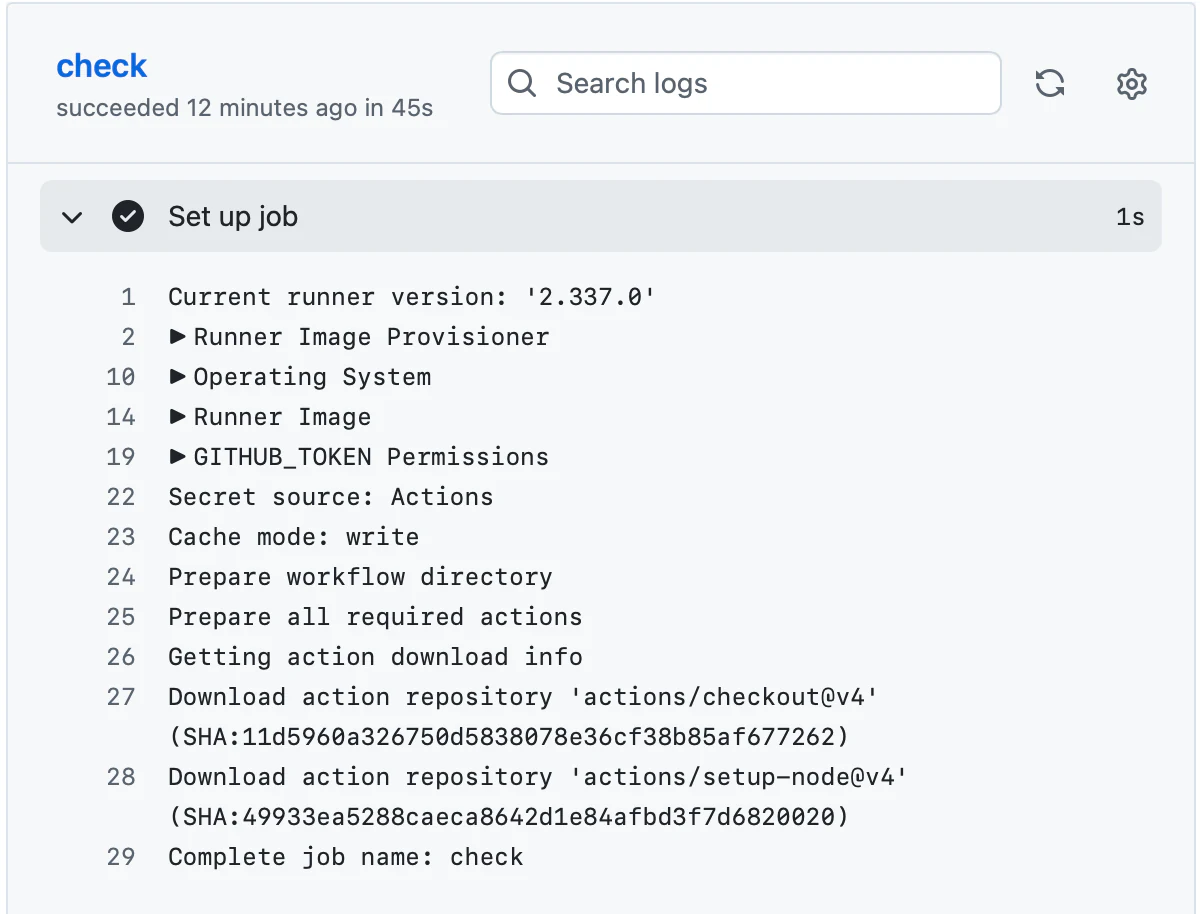Select line number 1 link
The image size is (1202, 914).
click(127, 297)
